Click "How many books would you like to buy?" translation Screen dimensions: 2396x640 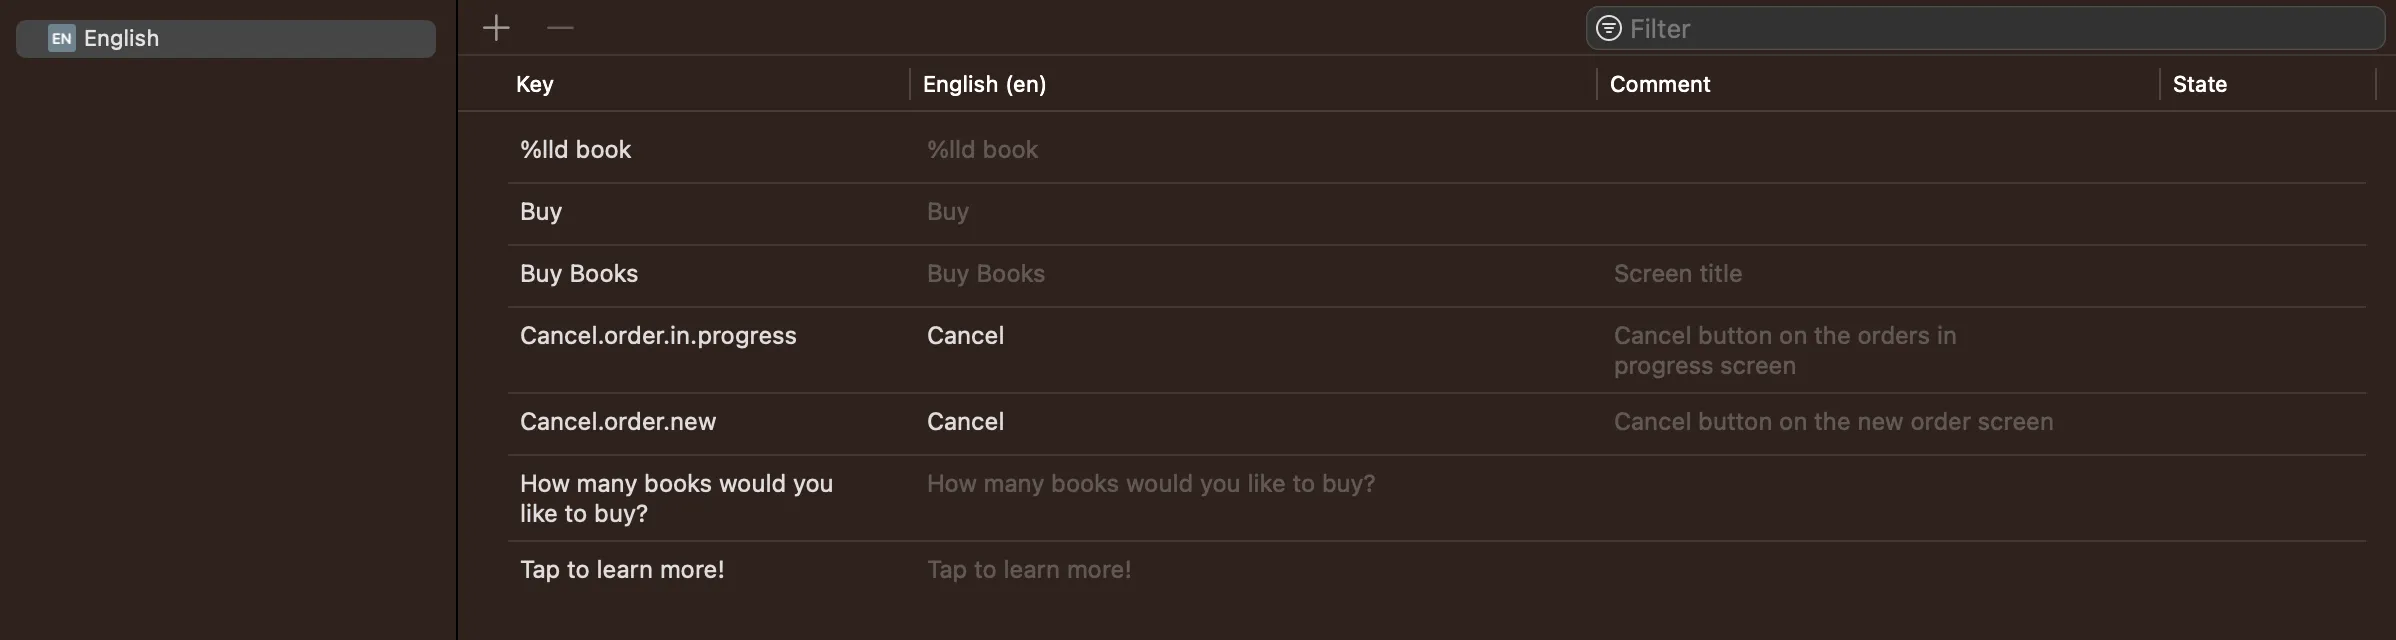point(1150,484)
